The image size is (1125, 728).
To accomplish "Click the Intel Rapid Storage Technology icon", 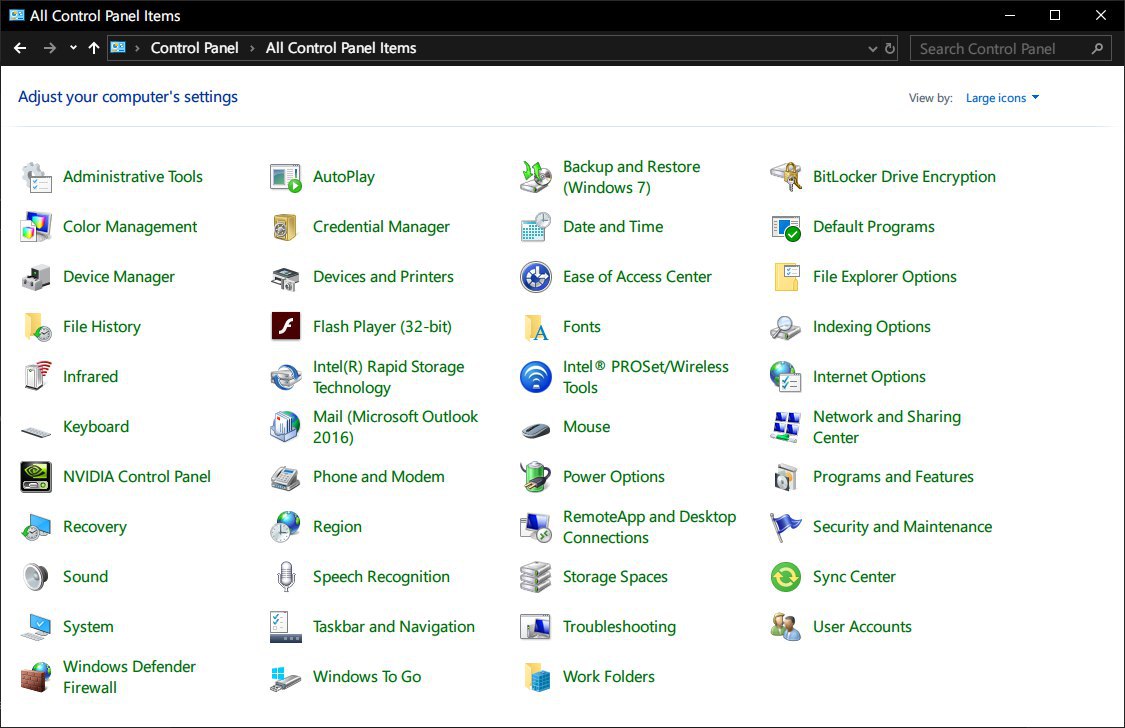I will 286,377.
